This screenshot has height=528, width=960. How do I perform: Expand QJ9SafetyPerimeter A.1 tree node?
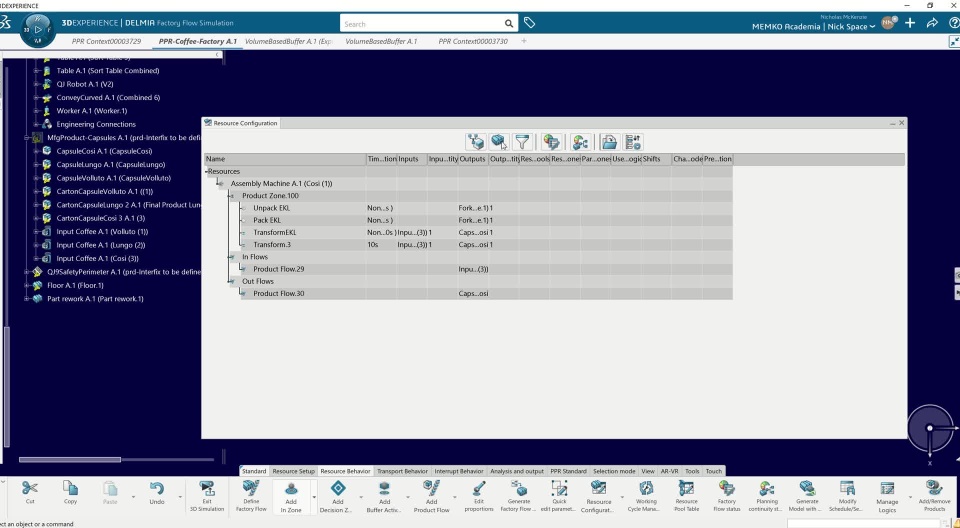(26, 272)
